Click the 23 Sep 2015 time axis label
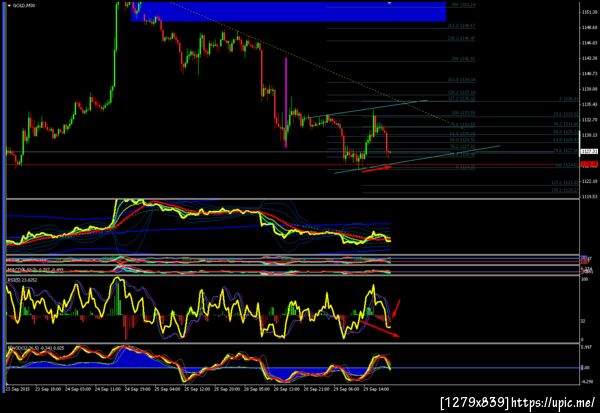The height and width of the screenshot is (413, 600). (x=18, y=389)
